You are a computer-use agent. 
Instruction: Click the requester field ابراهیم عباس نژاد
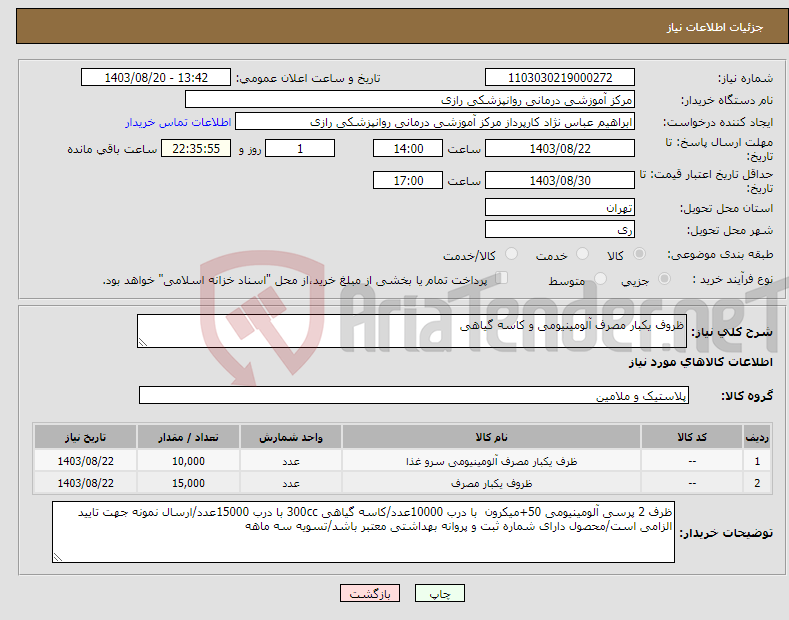point(435,122)
